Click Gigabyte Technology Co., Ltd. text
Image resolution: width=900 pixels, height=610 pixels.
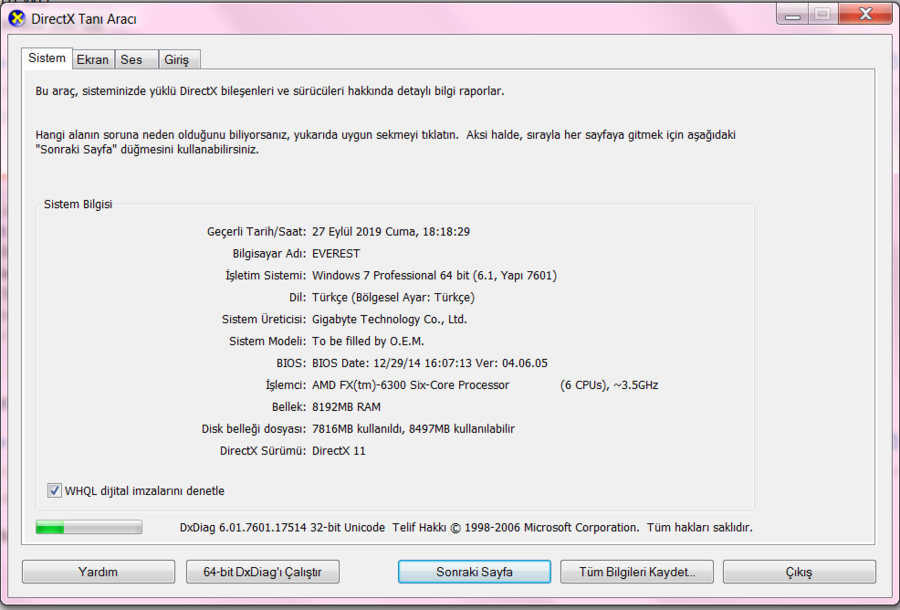pyautogui.click(x=389, y=319)
